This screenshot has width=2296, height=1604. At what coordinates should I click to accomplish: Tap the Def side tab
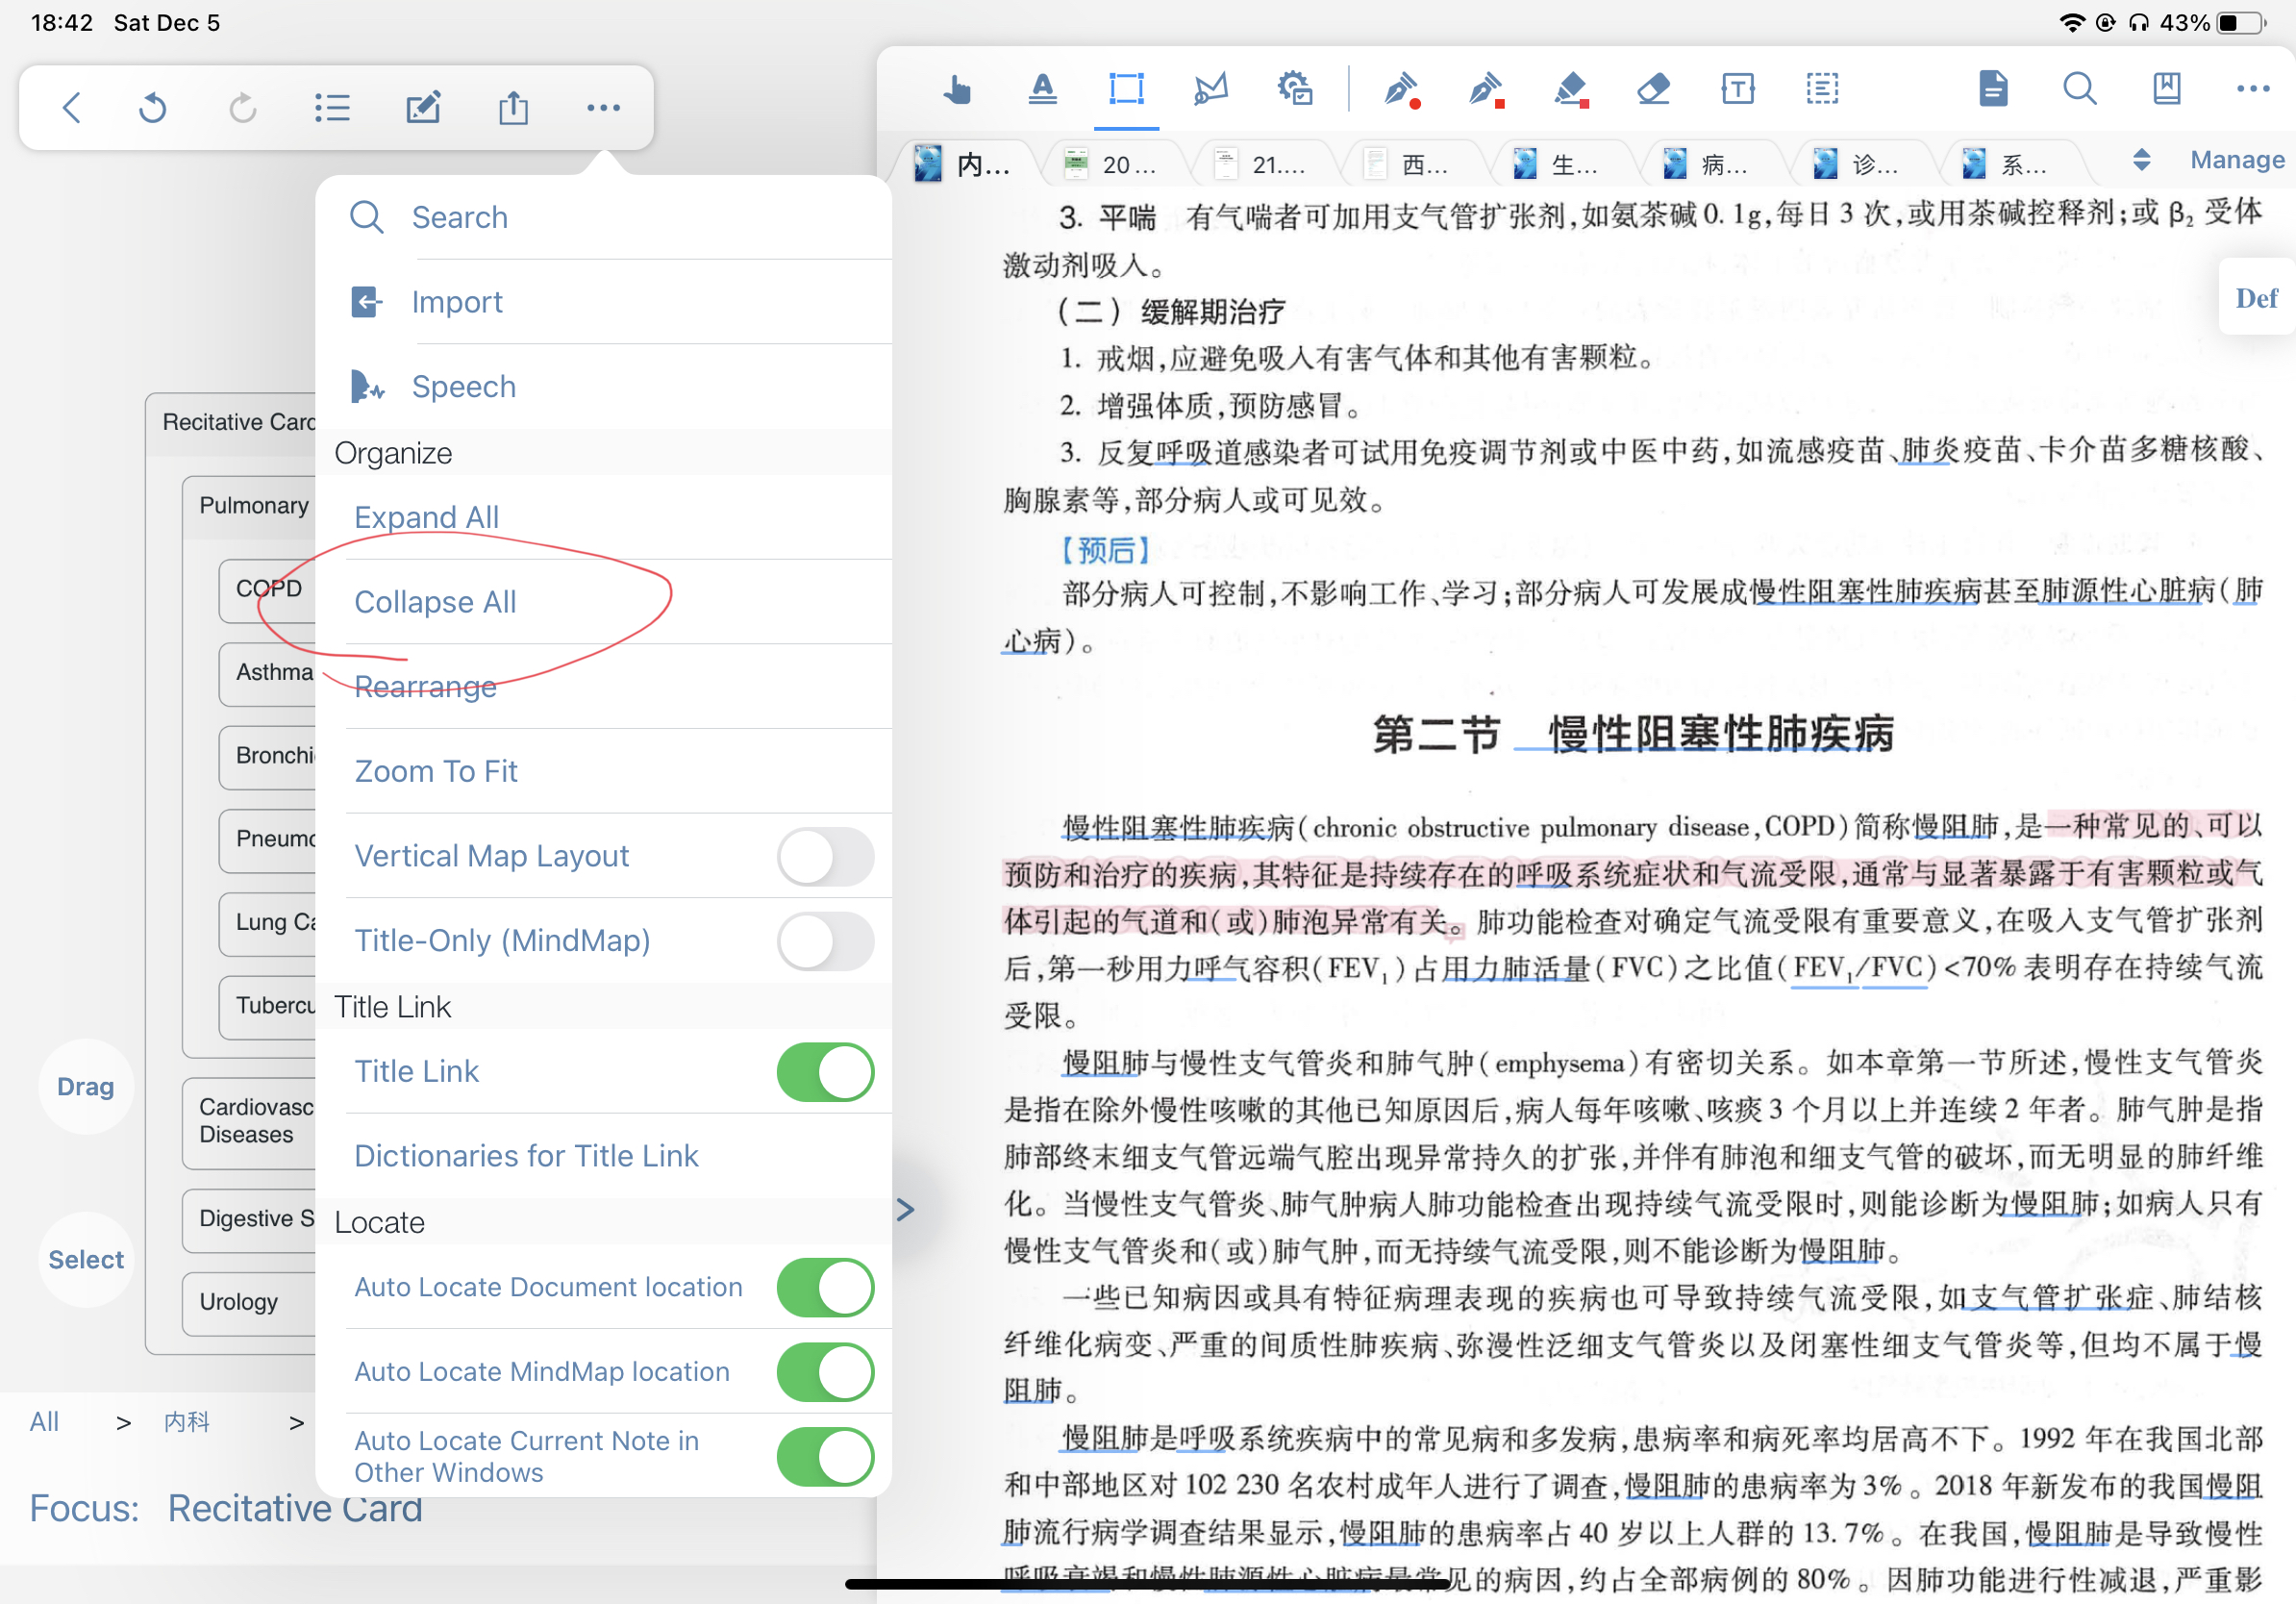[2256, 298]
